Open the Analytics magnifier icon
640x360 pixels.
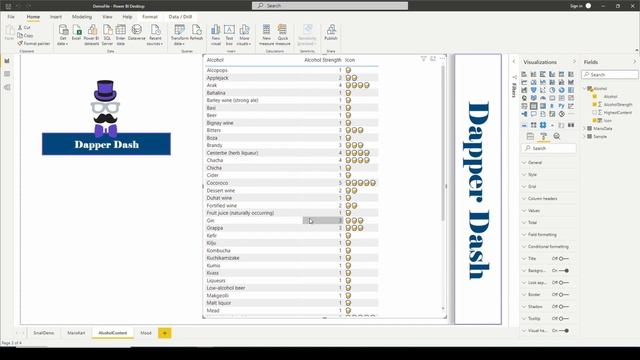557,136
